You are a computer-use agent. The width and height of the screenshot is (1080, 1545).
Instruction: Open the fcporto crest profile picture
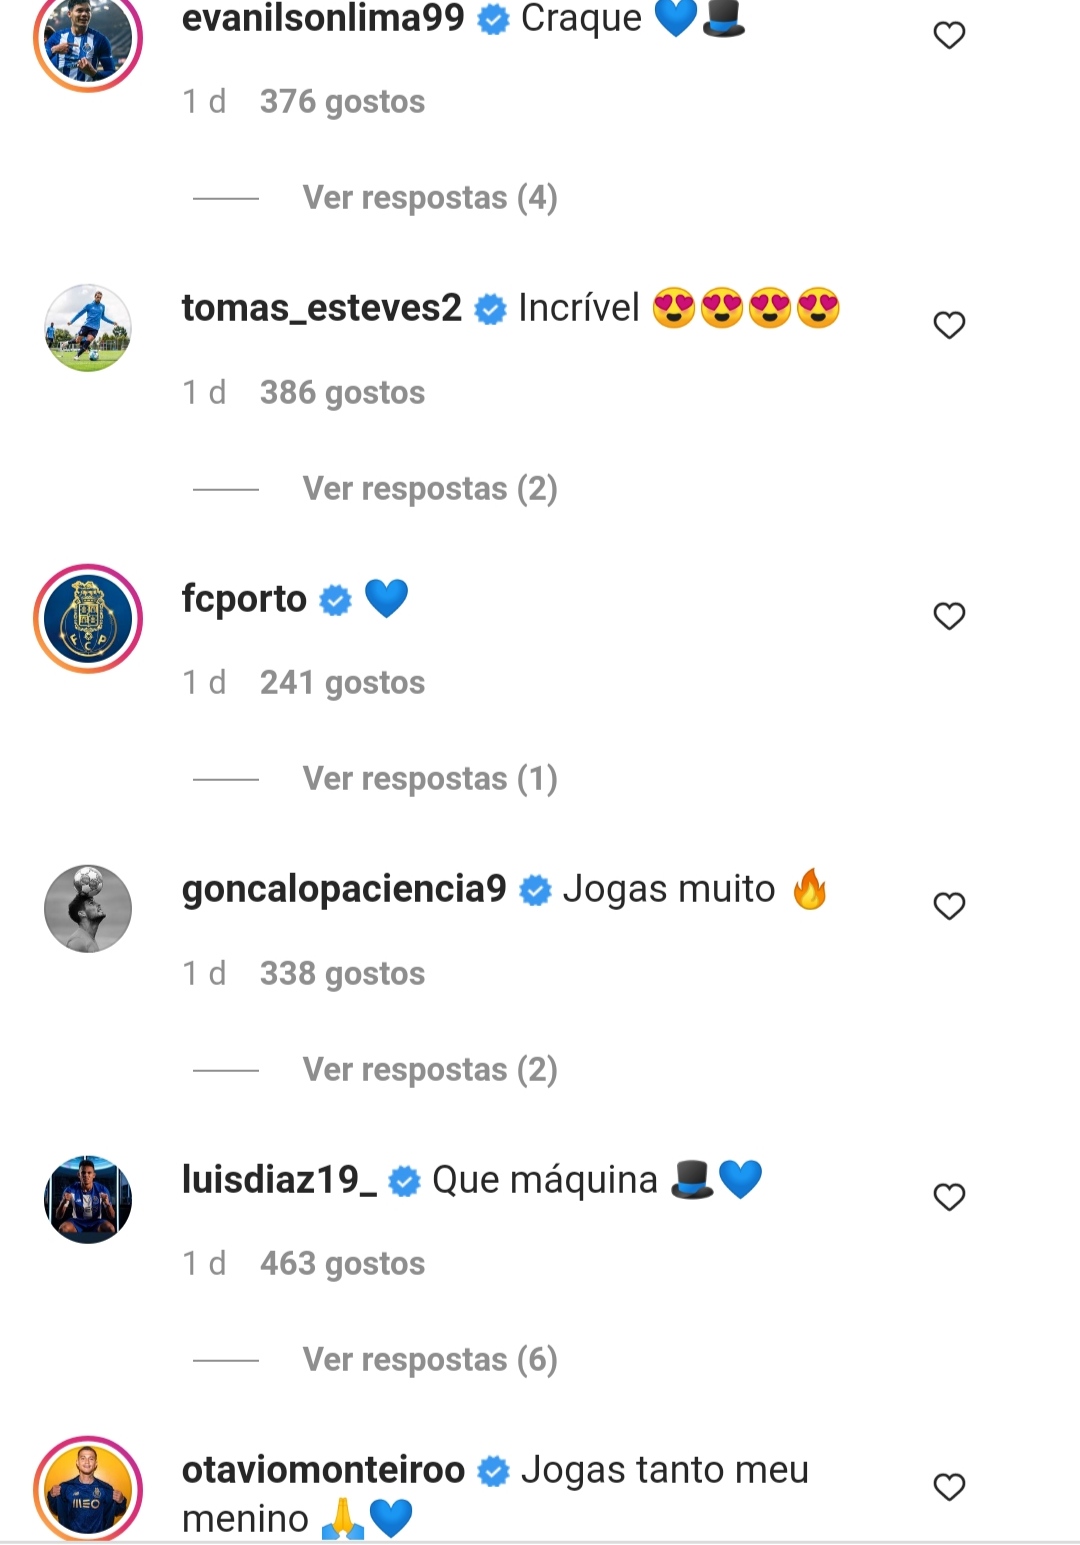pos(88,619)
